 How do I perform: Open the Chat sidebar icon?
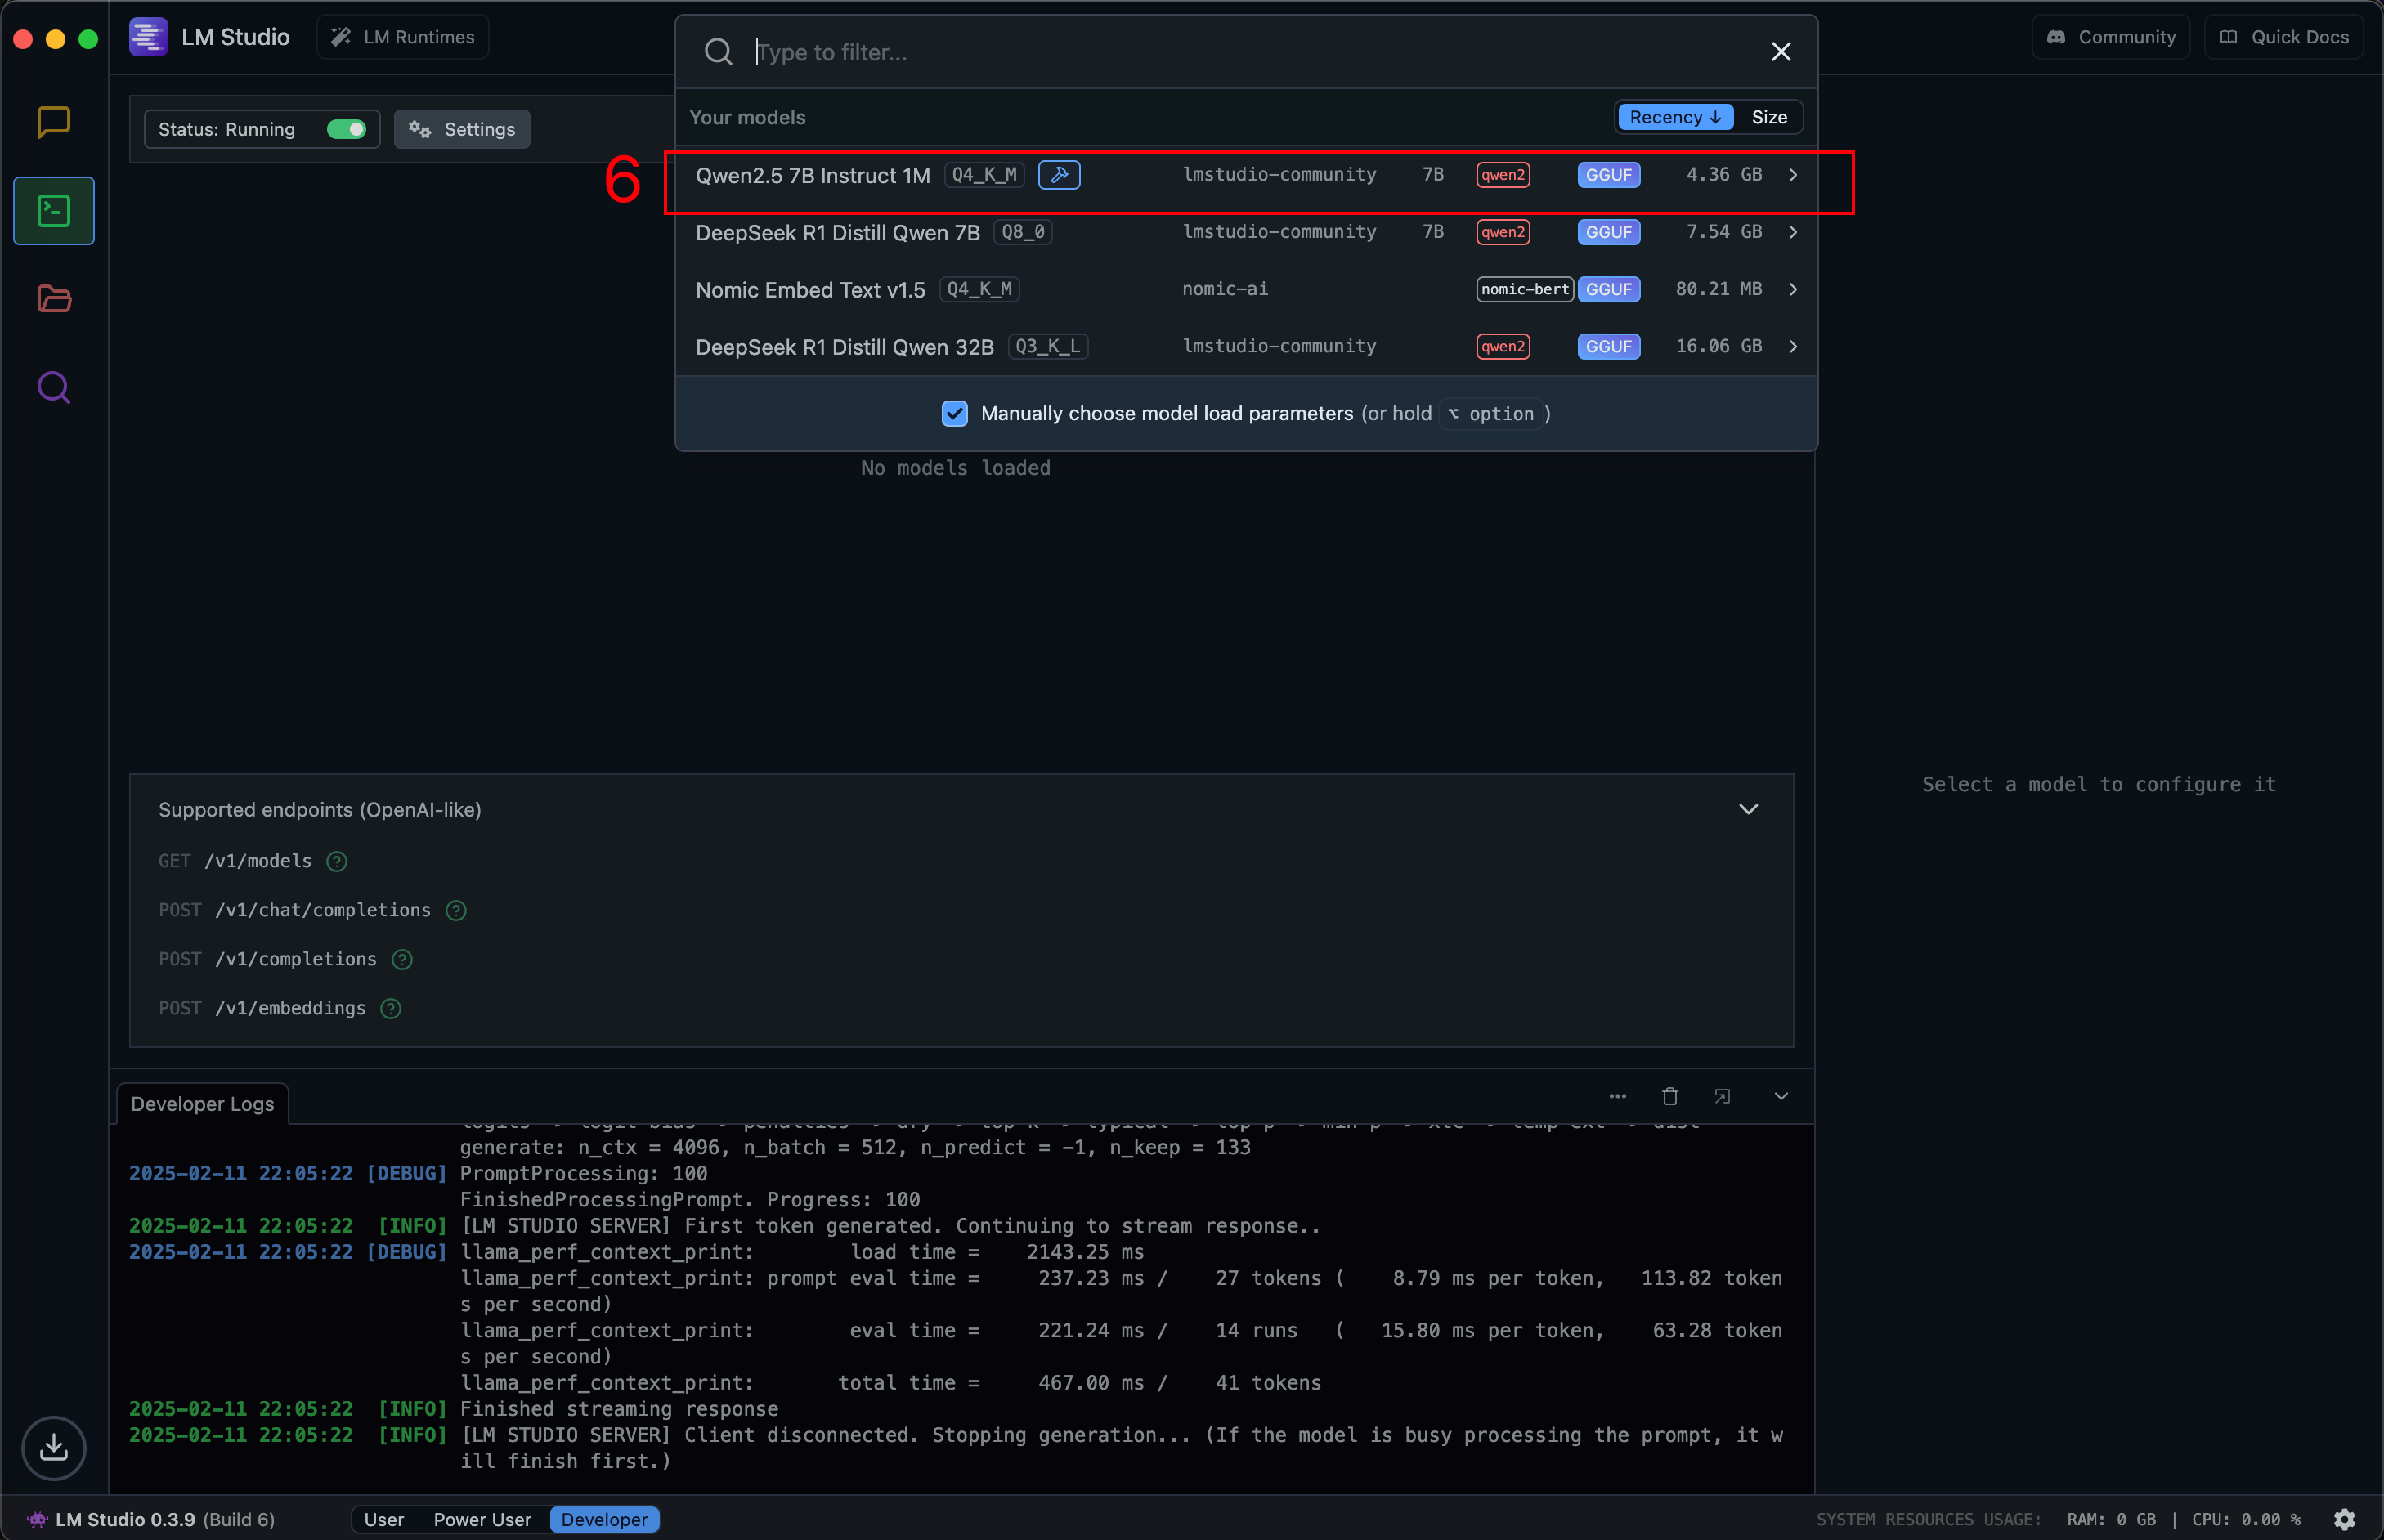(x=53, y=122)
